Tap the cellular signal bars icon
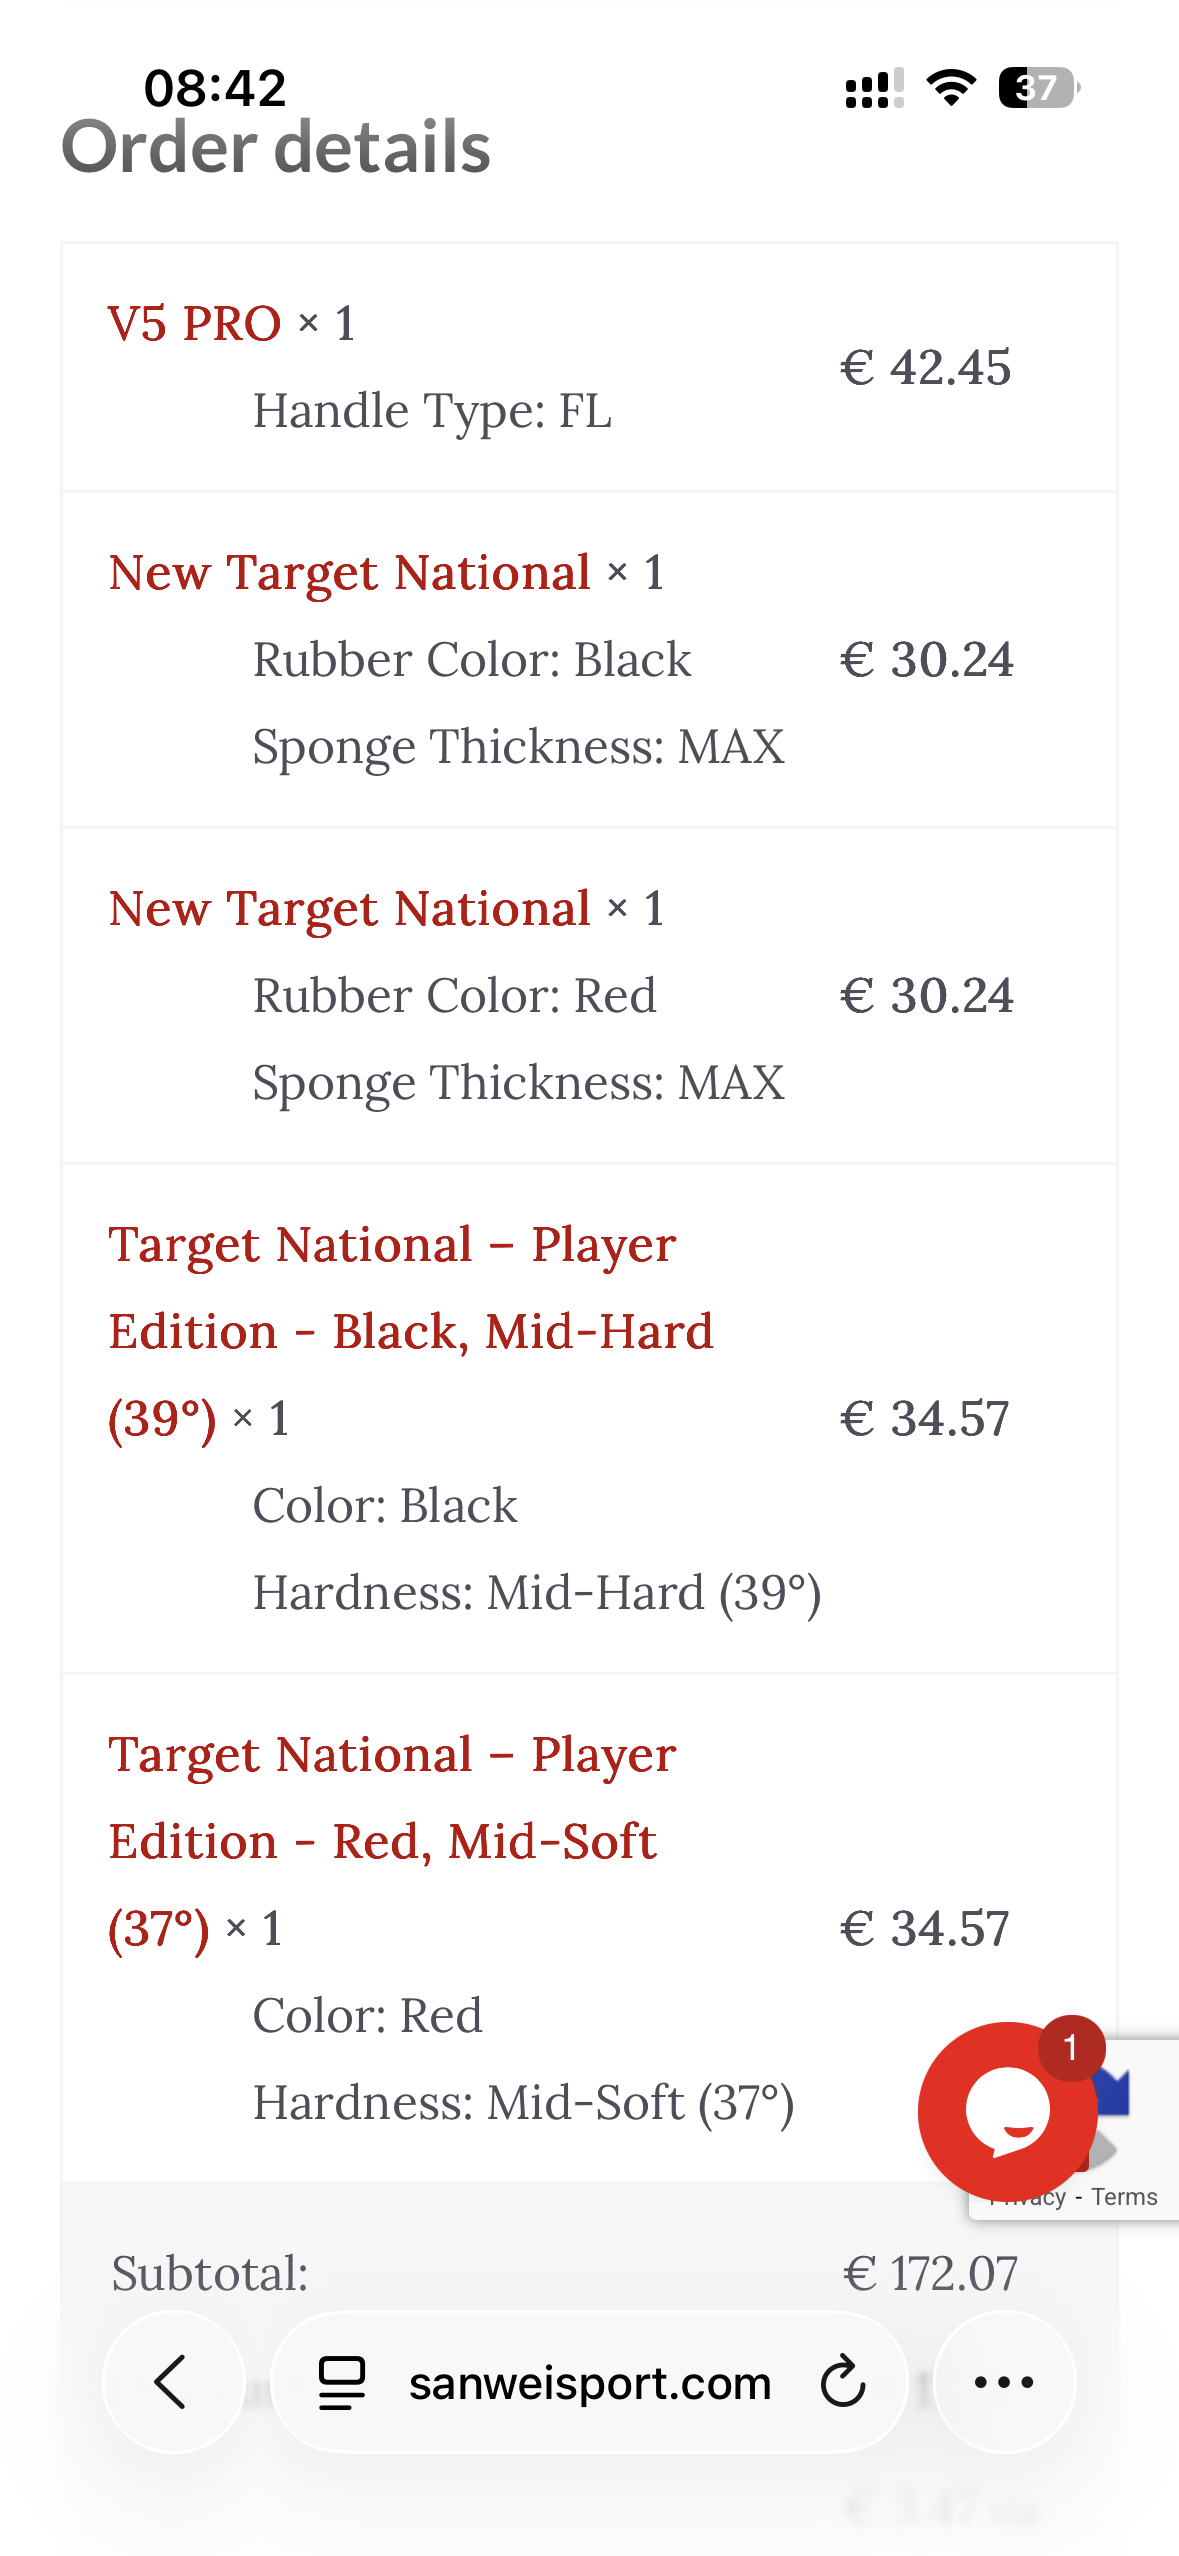 [x=873, y=88]
